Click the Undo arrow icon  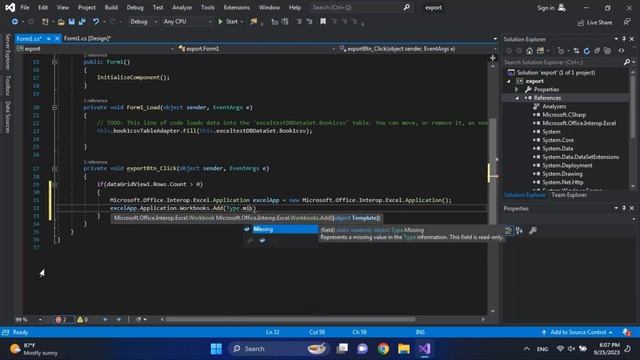(96, 22)
